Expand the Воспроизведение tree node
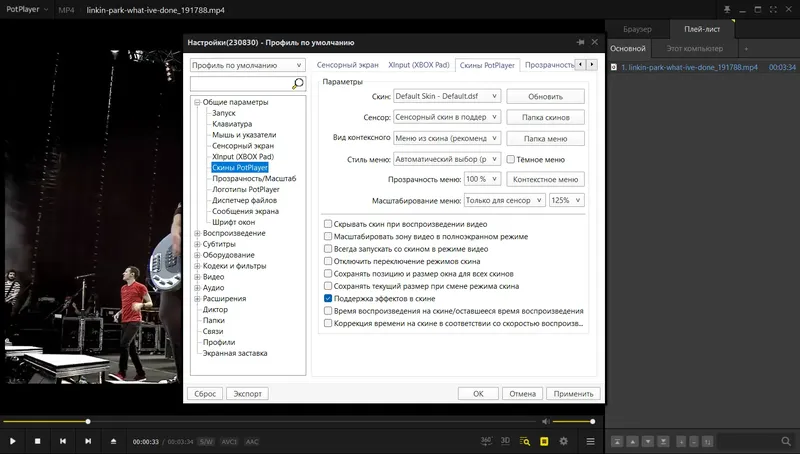This screenshot has height=454, width=800. 197,233
